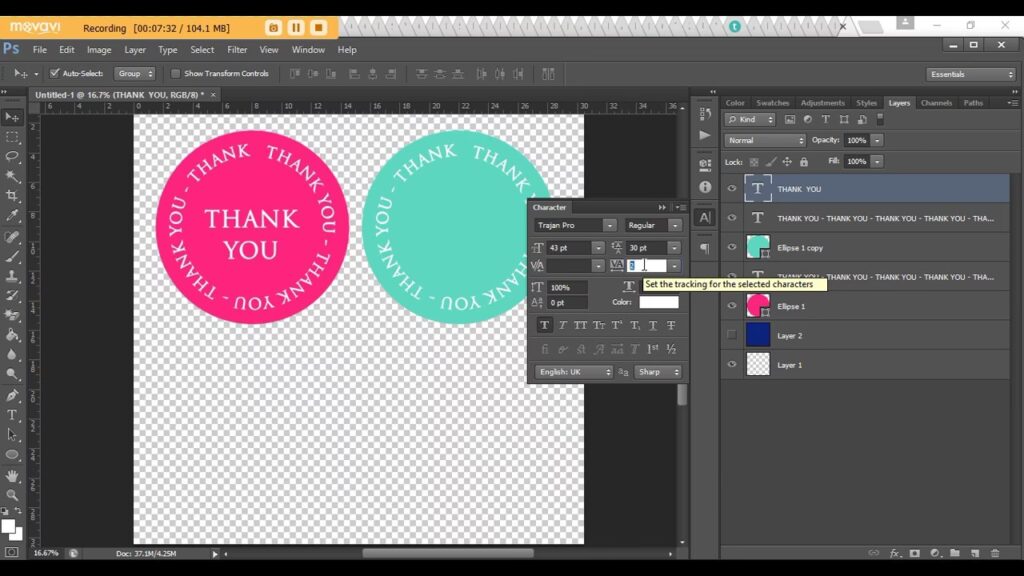Viewport: 1024px width, 576px height.
Task: Click the Strikethrough text style icon
Action: pyautogui.click(x=671, y=325)
